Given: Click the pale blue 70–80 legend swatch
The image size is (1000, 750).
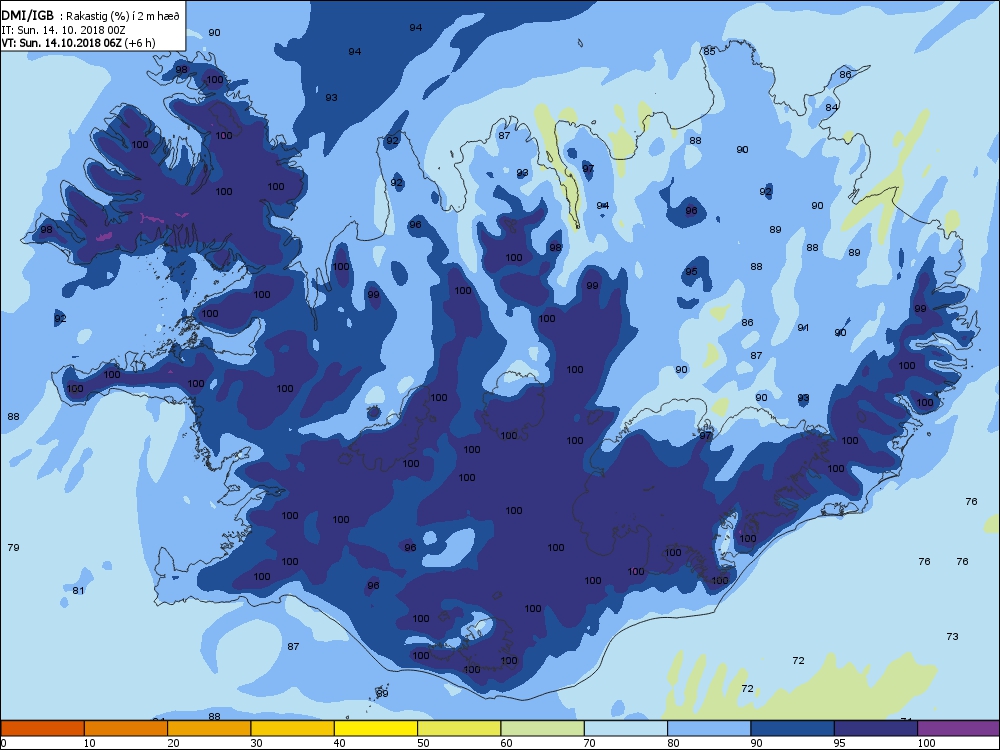Looking at the screenshot, I should [x=626, y=728].
